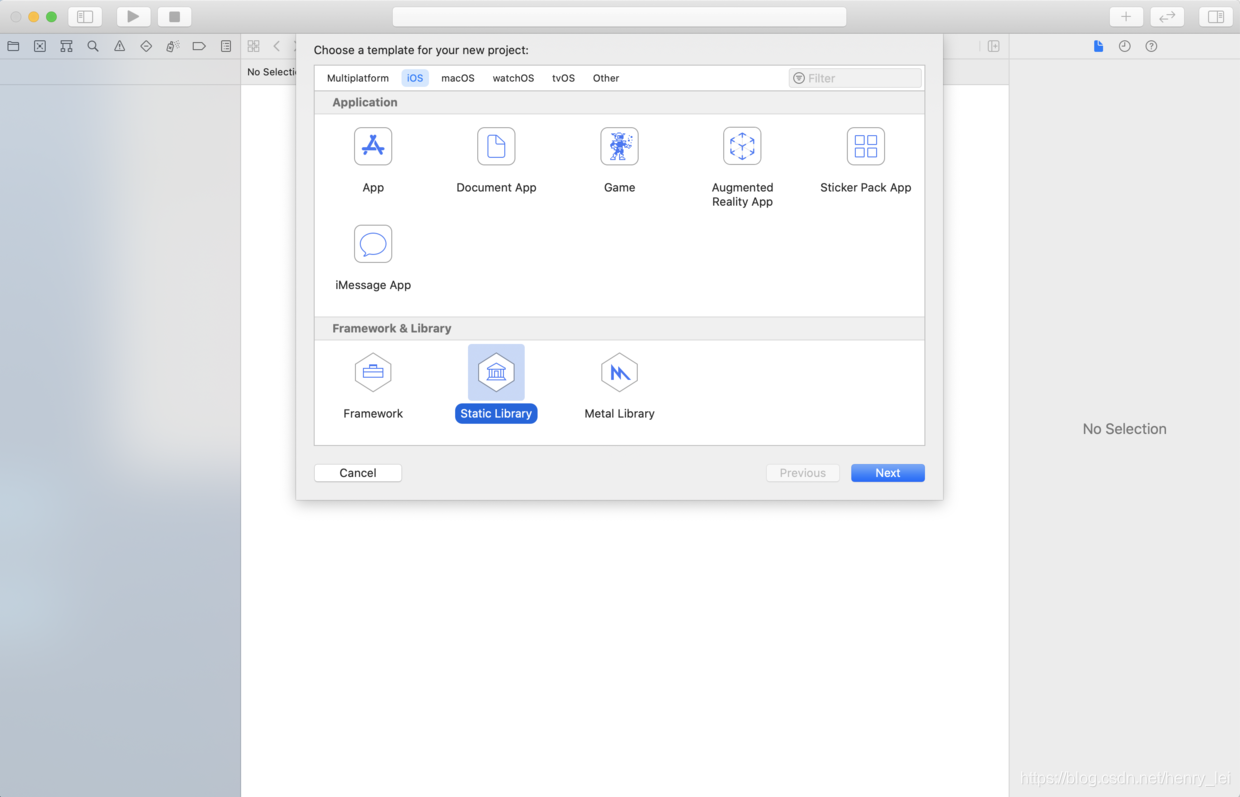The height and width of the screenshot is (797, 1240).
Task: Open the Find navigator magnifier icon
Action: click(x=93, y=46)
